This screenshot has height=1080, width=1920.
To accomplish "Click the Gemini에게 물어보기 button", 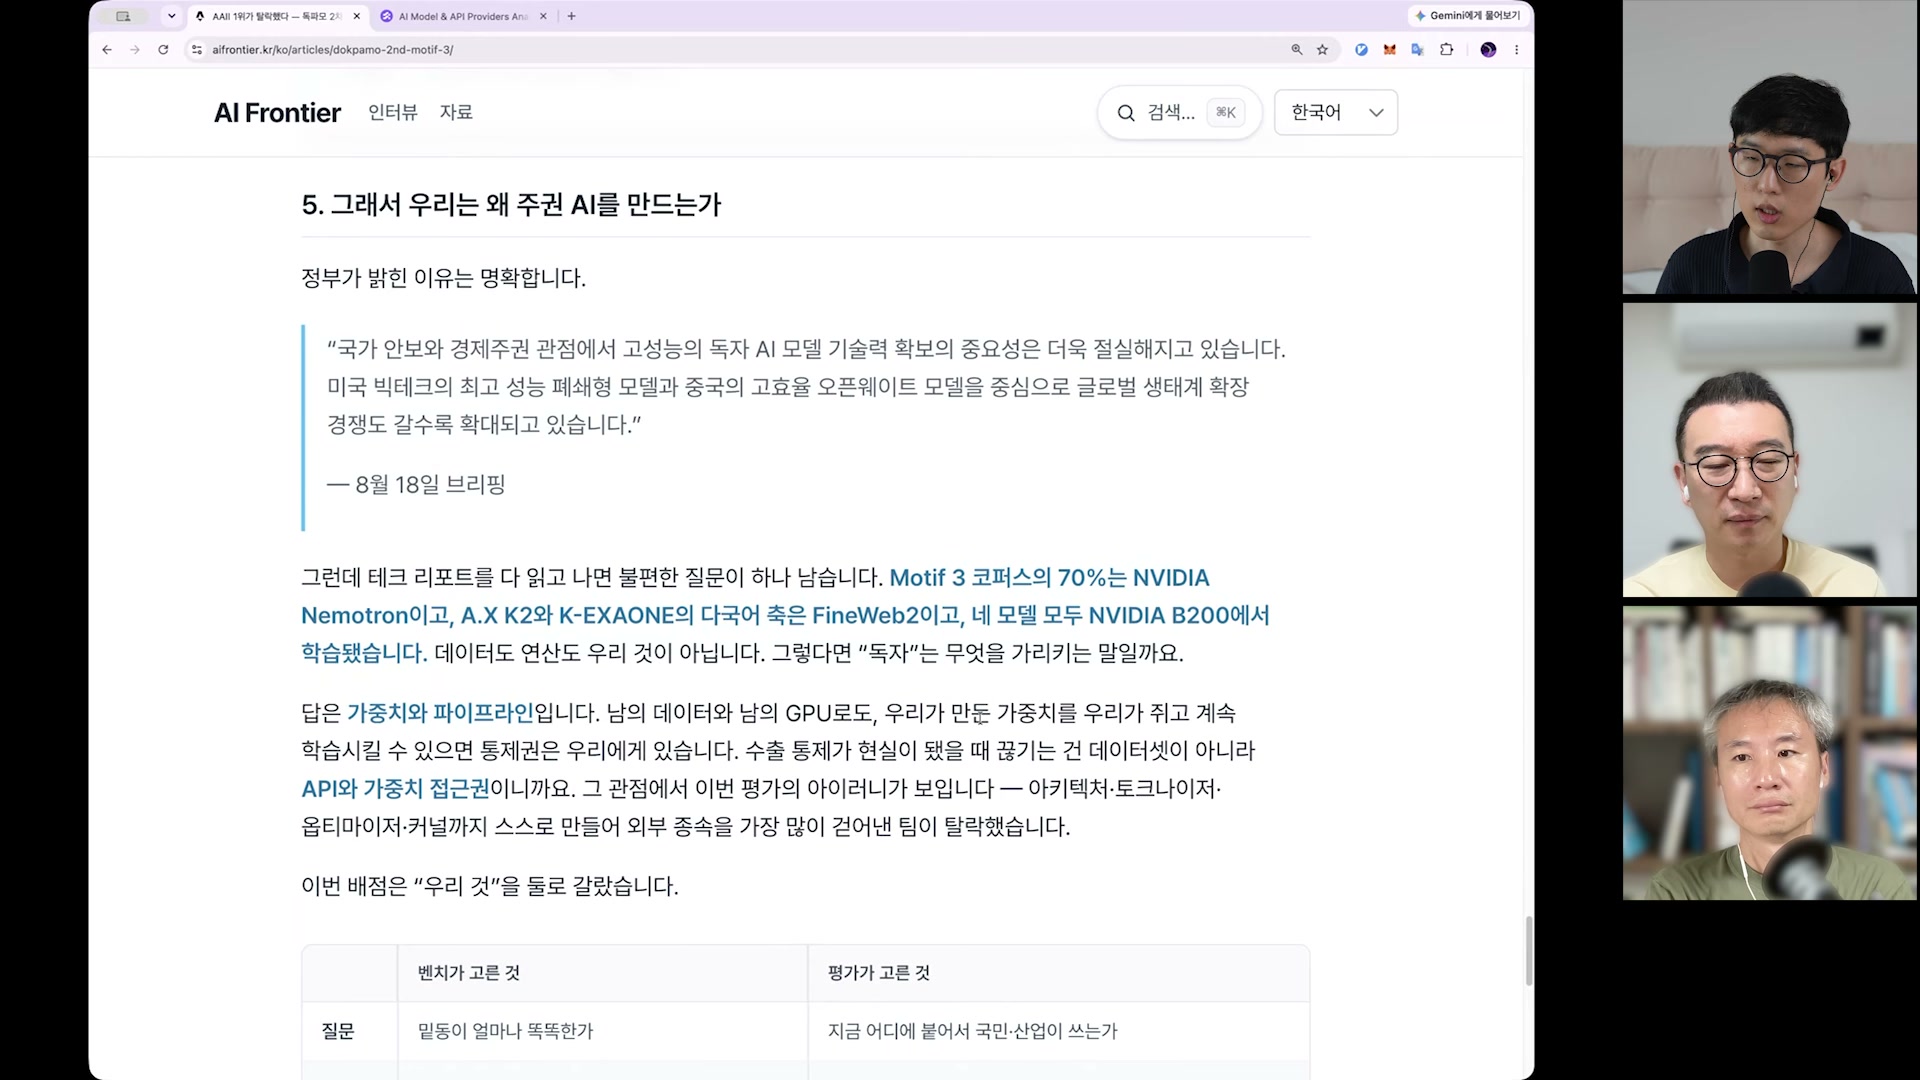I will click(x=1467, y=16).
